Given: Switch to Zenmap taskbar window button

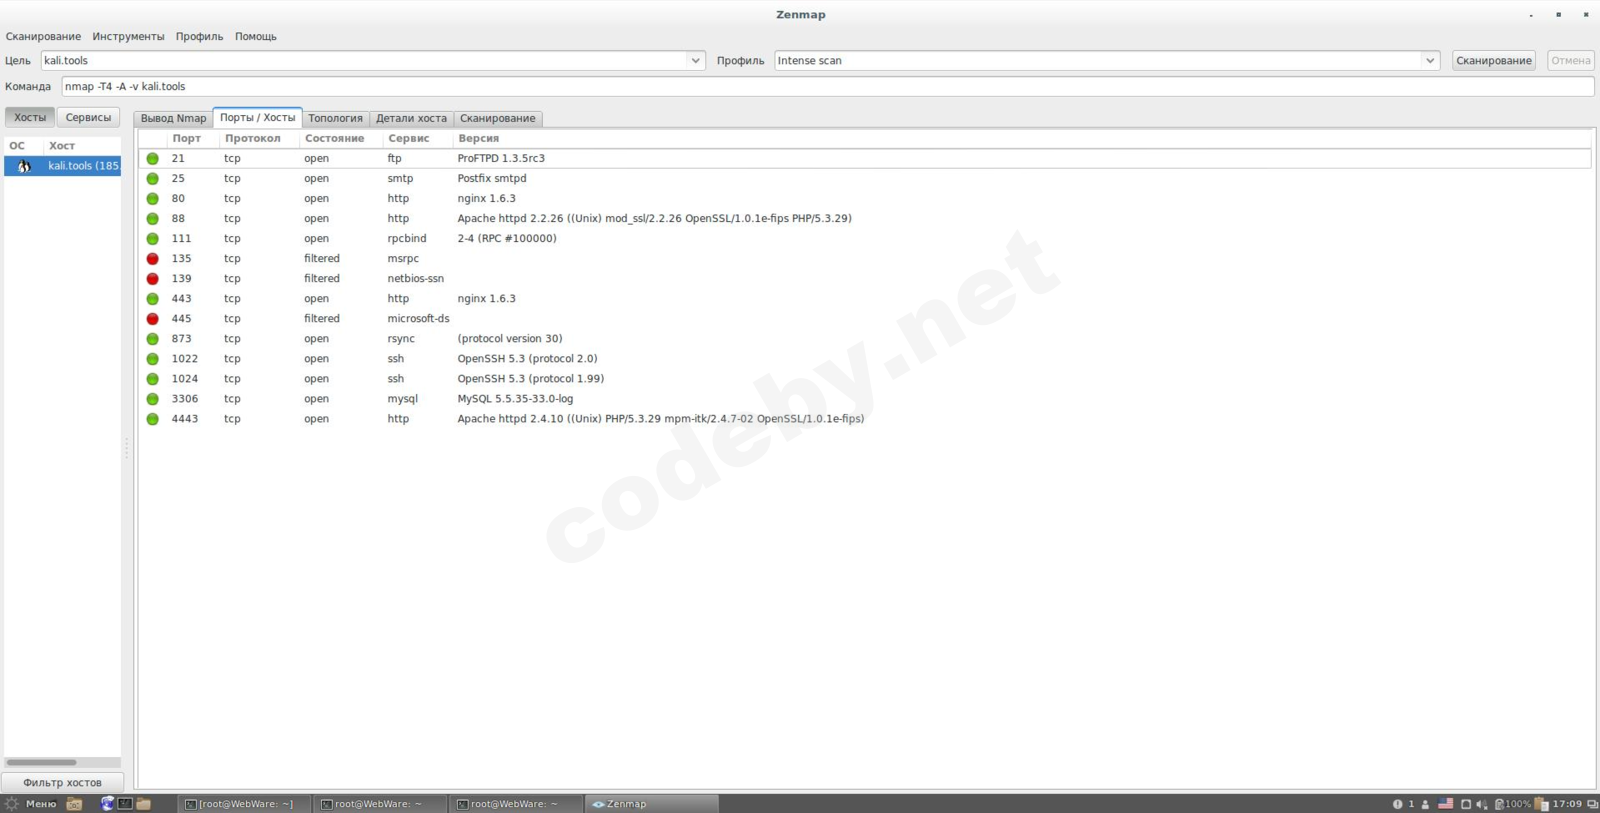Looking at the screenshot, I should coord(652,804).
